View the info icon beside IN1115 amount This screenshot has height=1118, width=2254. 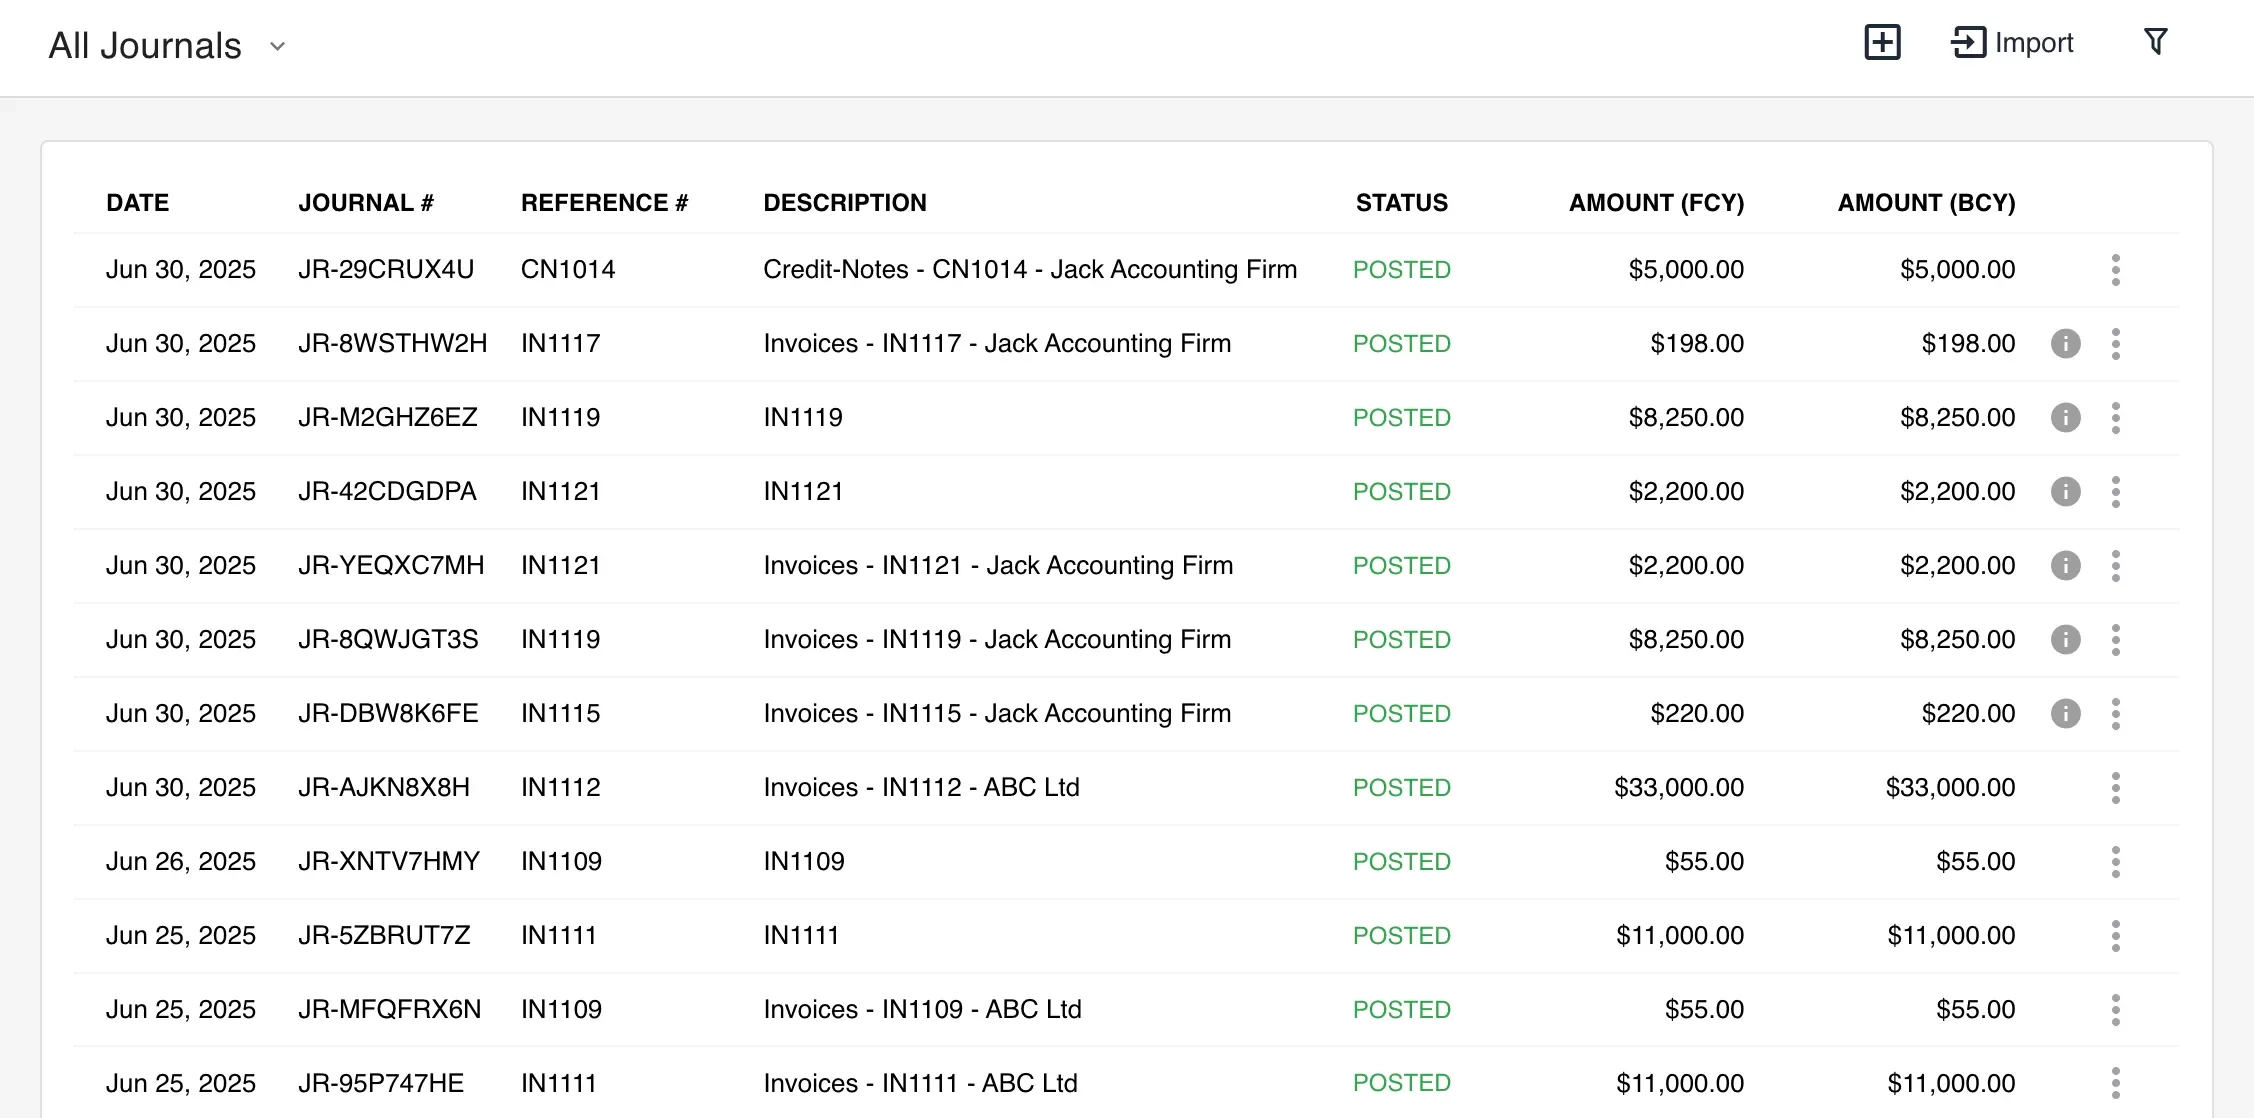coord(2067,713)
